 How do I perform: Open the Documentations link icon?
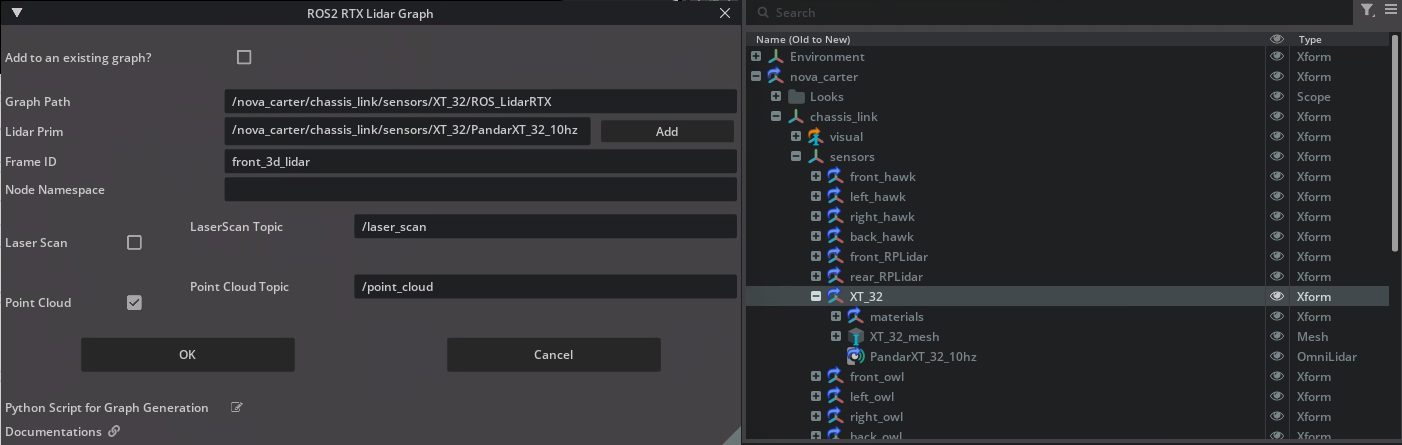(114, 432)
